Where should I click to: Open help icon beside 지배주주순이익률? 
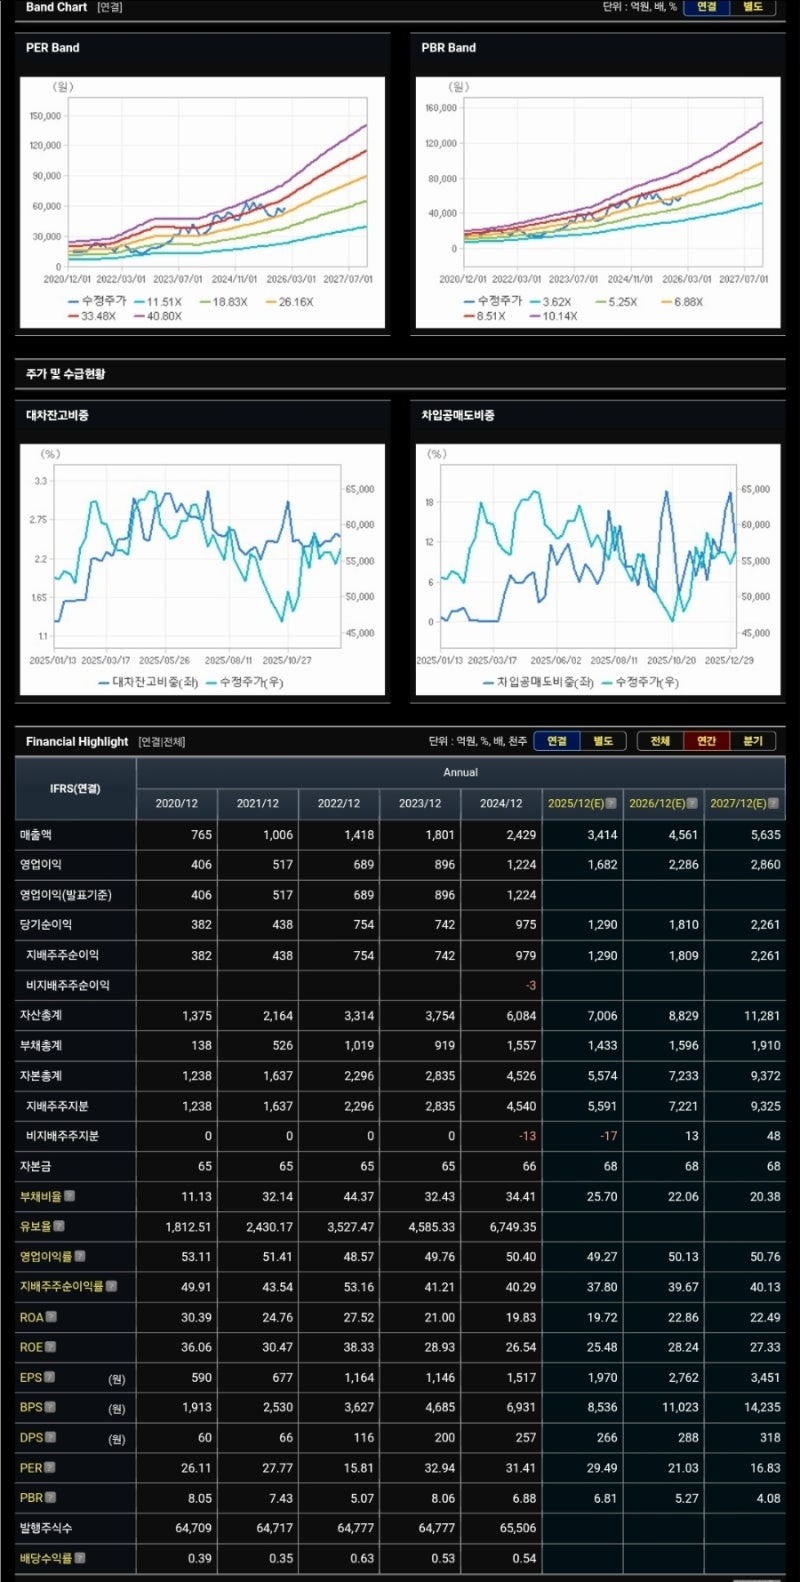pyautogui.click(x=112, y=1286)
